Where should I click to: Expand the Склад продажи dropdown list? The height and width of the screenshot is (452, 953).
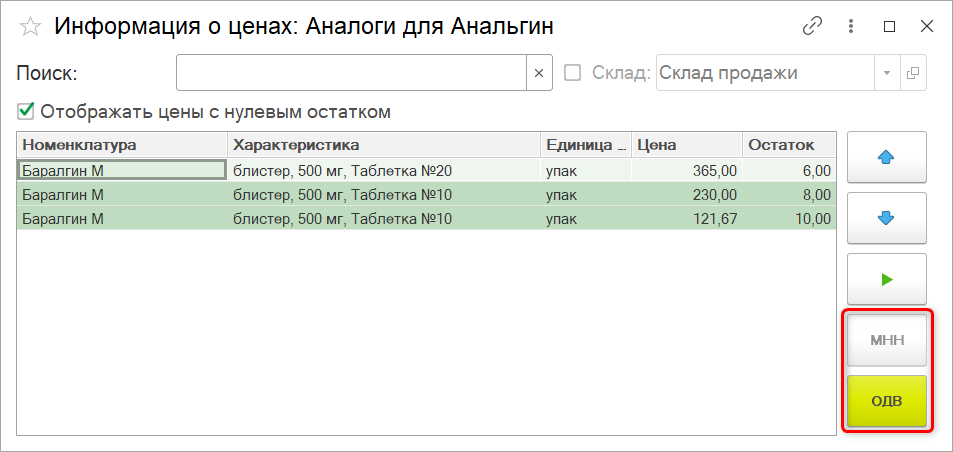point(887,73)
